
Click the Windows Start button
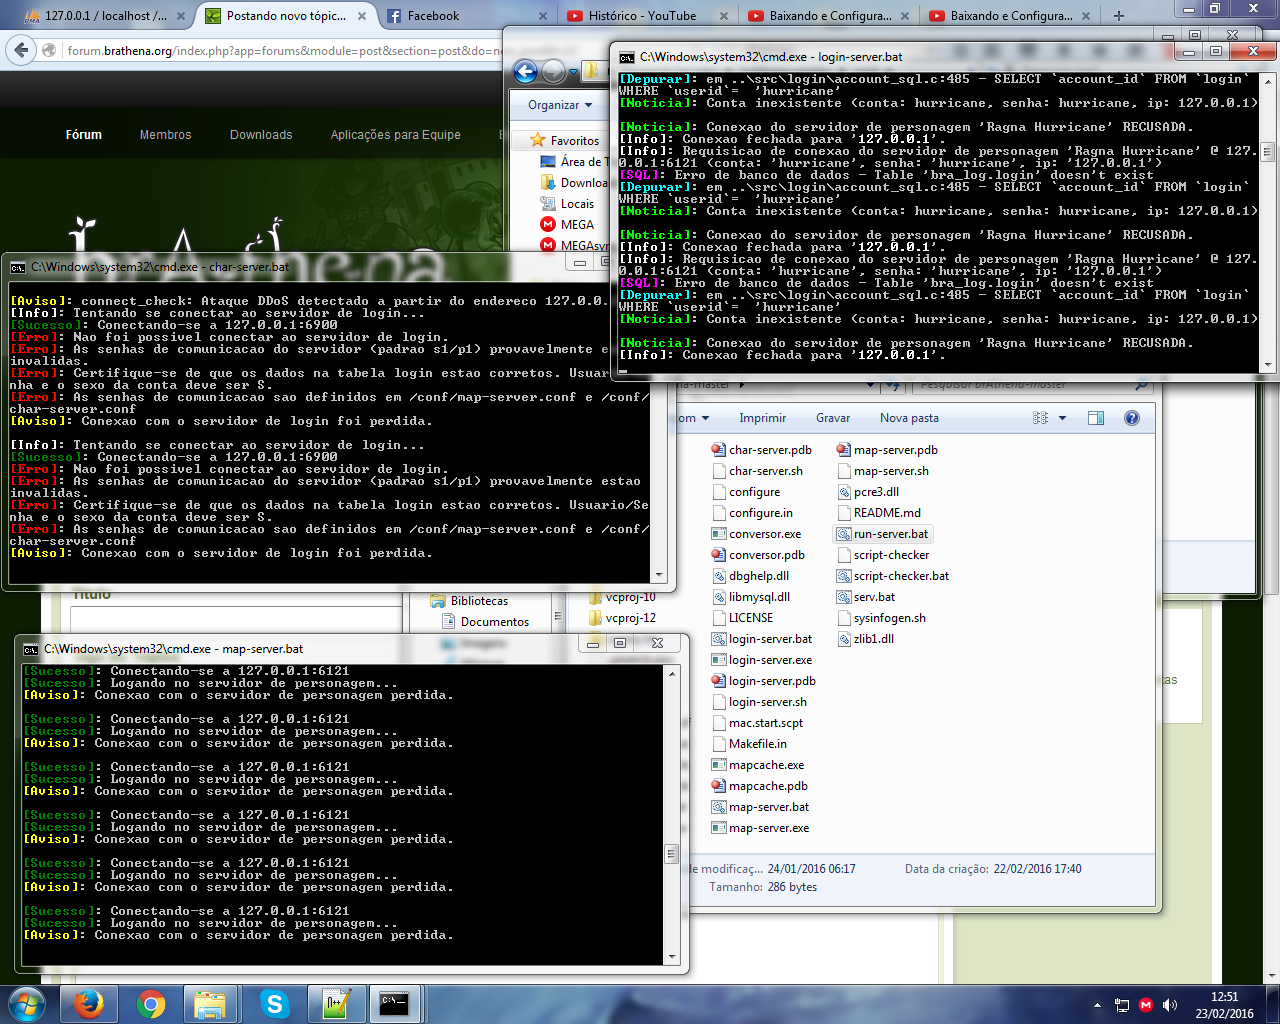26,1004
